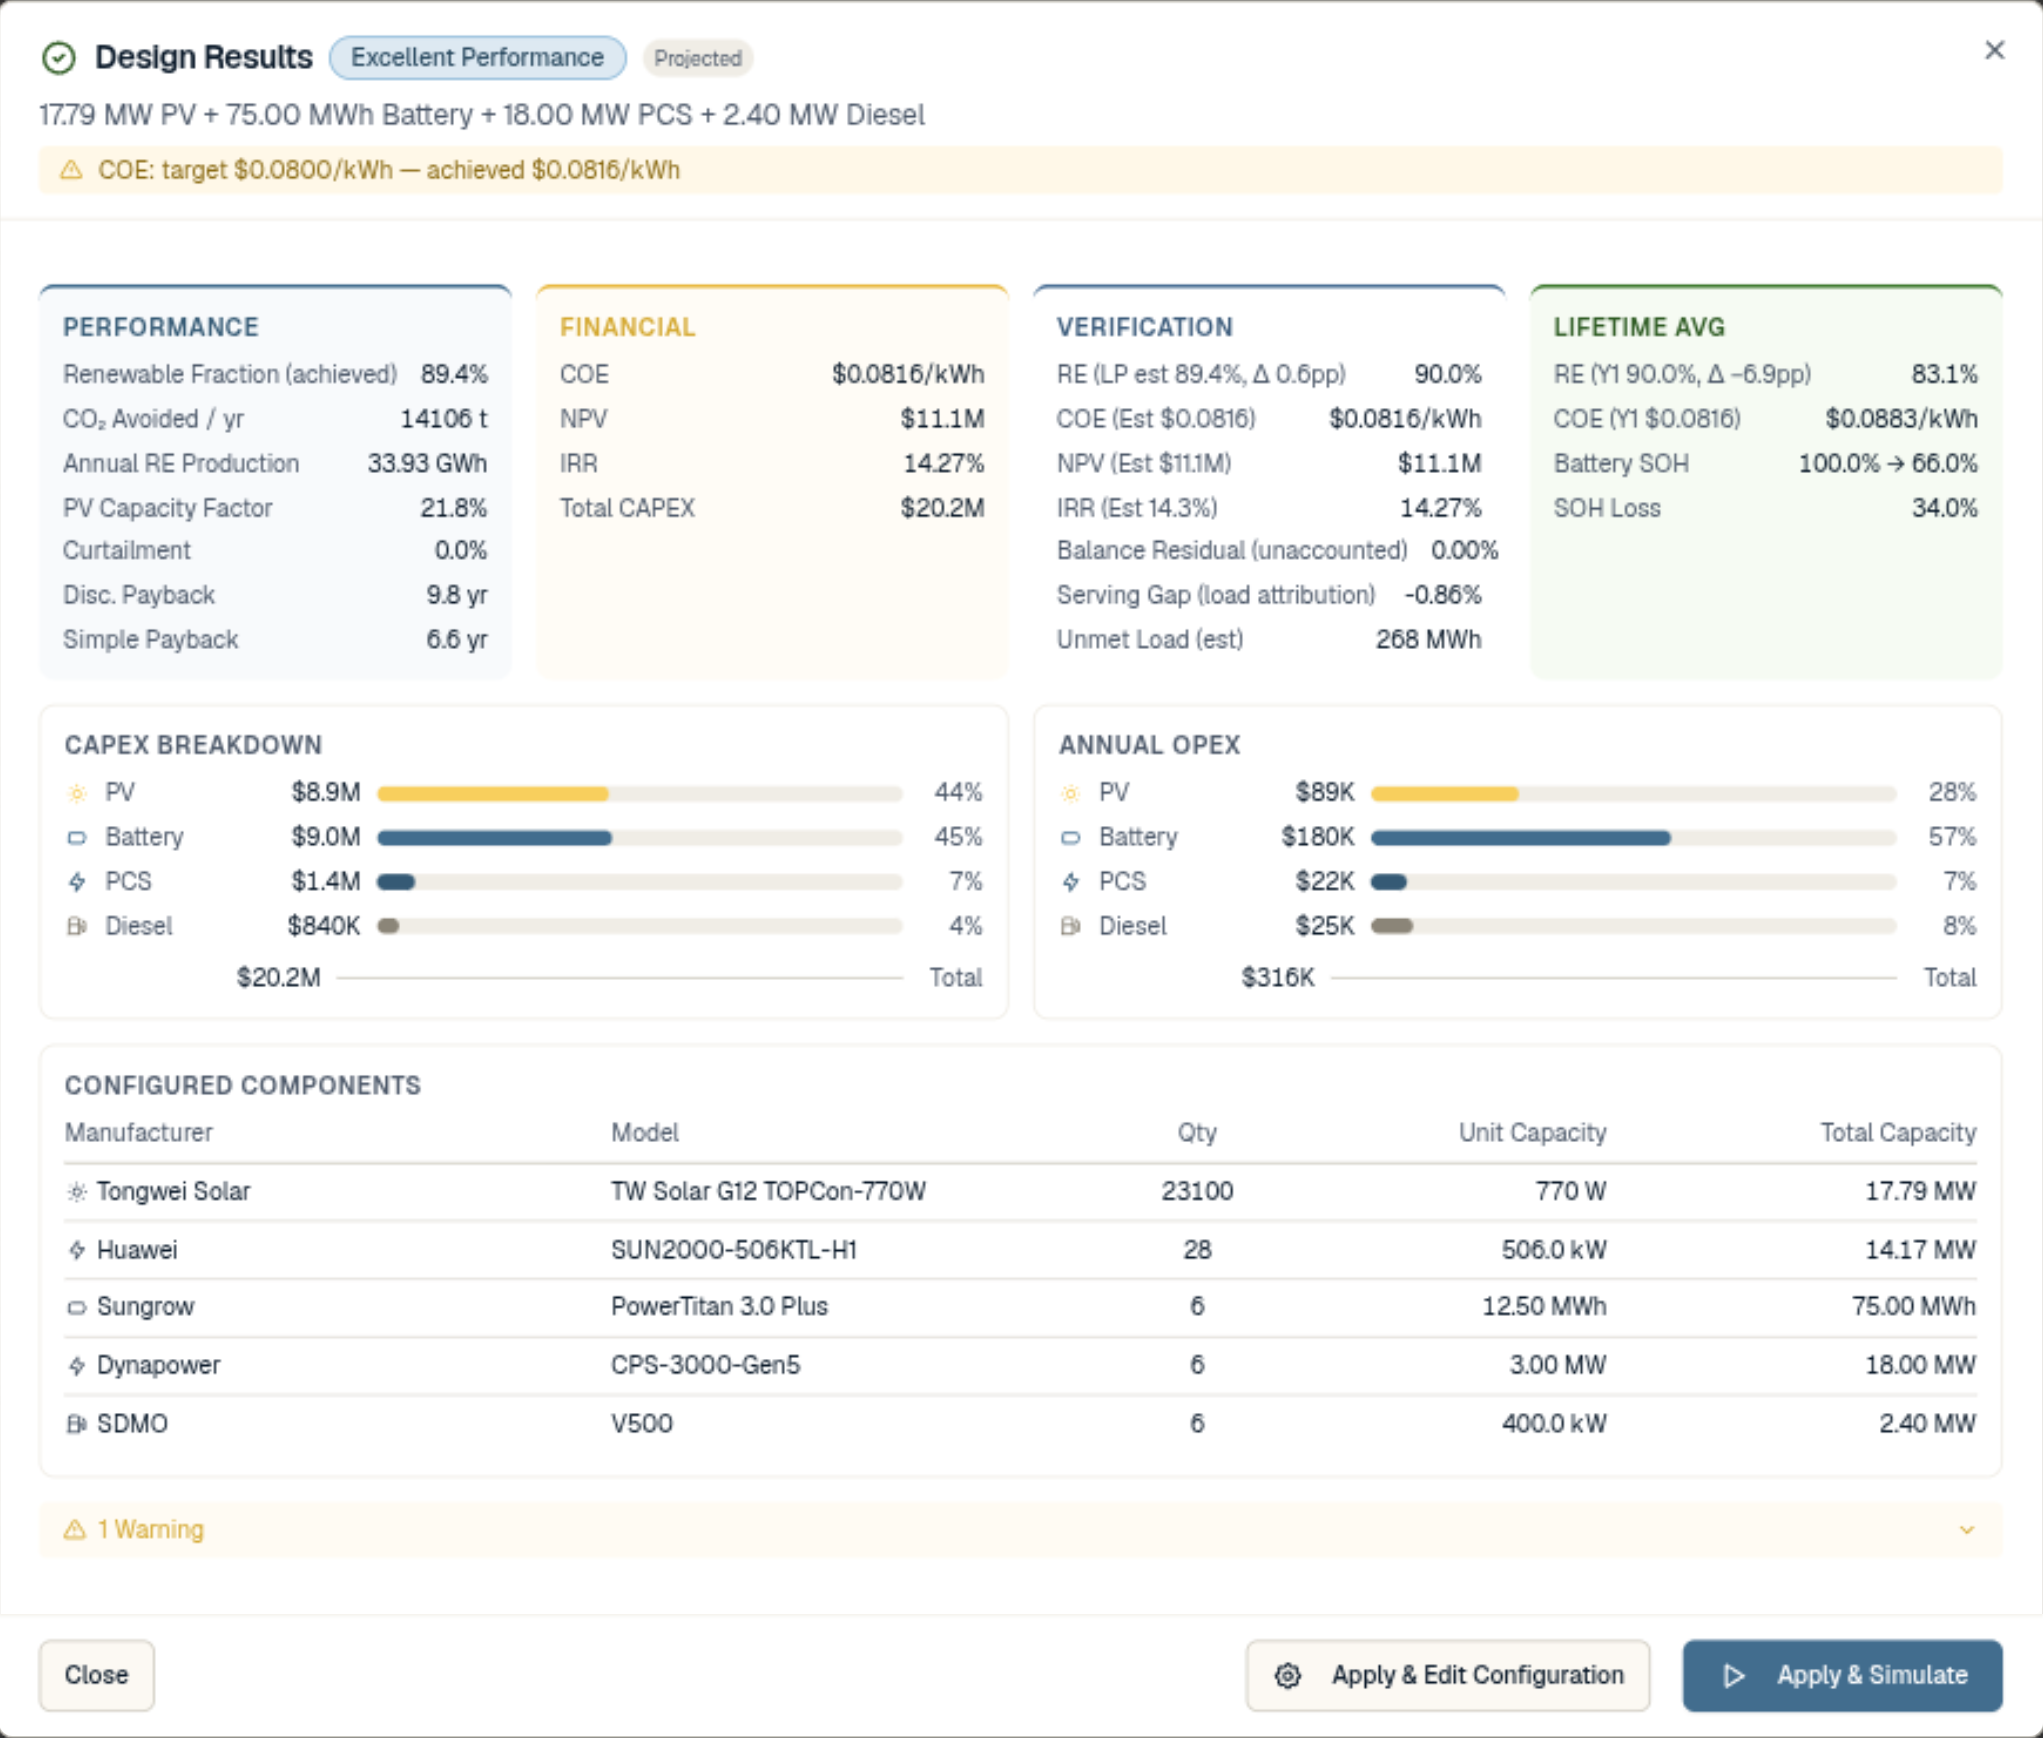Image resolution: width=2043 pixels, height=1738 pixels.
Task: Click the Projected tag
Action: coord(698,58)
